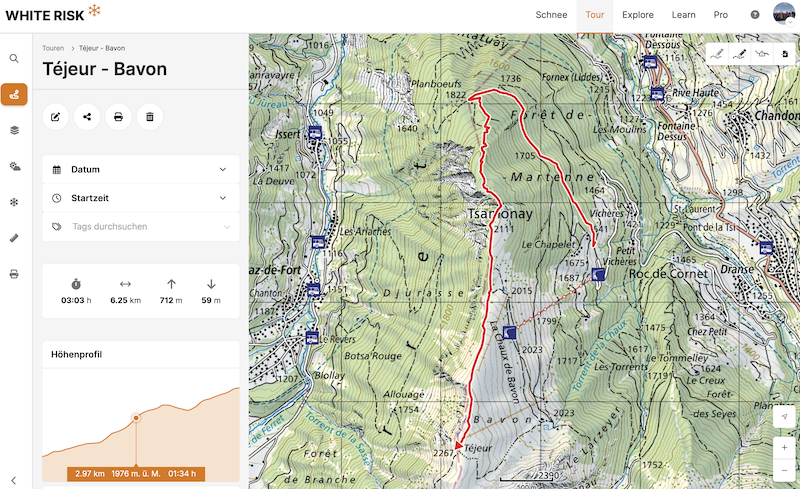Share the Téjeur - Bavon tour

tap(87, 117)
